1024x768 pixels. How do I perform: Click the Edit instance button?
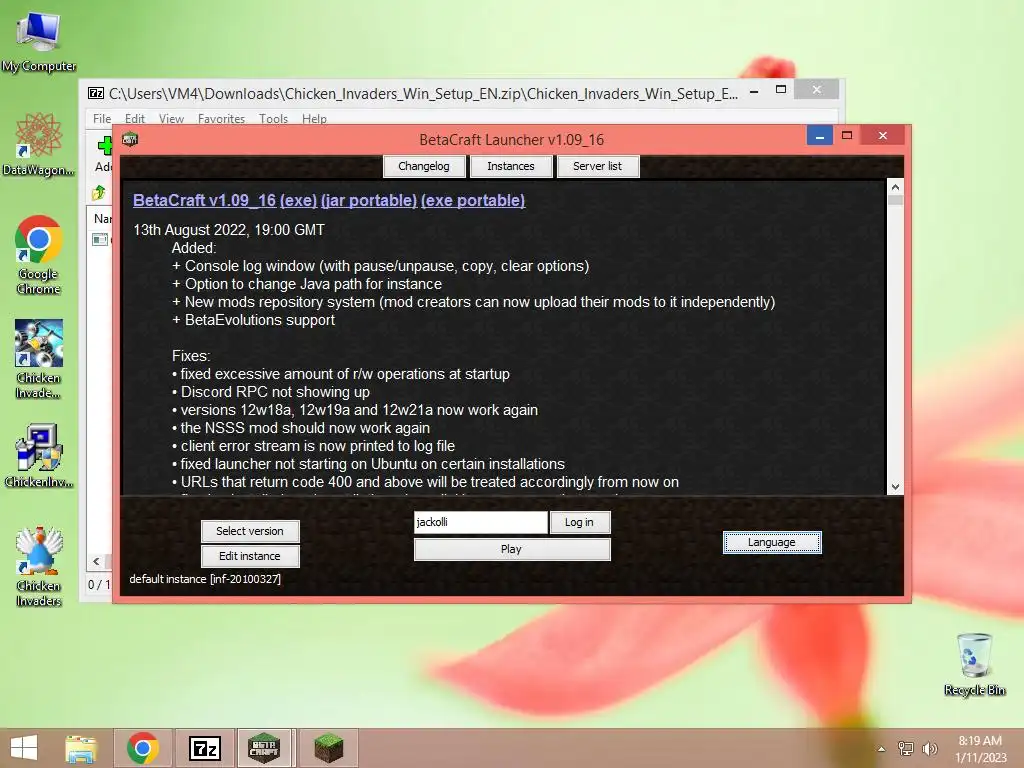click(250, 556)
